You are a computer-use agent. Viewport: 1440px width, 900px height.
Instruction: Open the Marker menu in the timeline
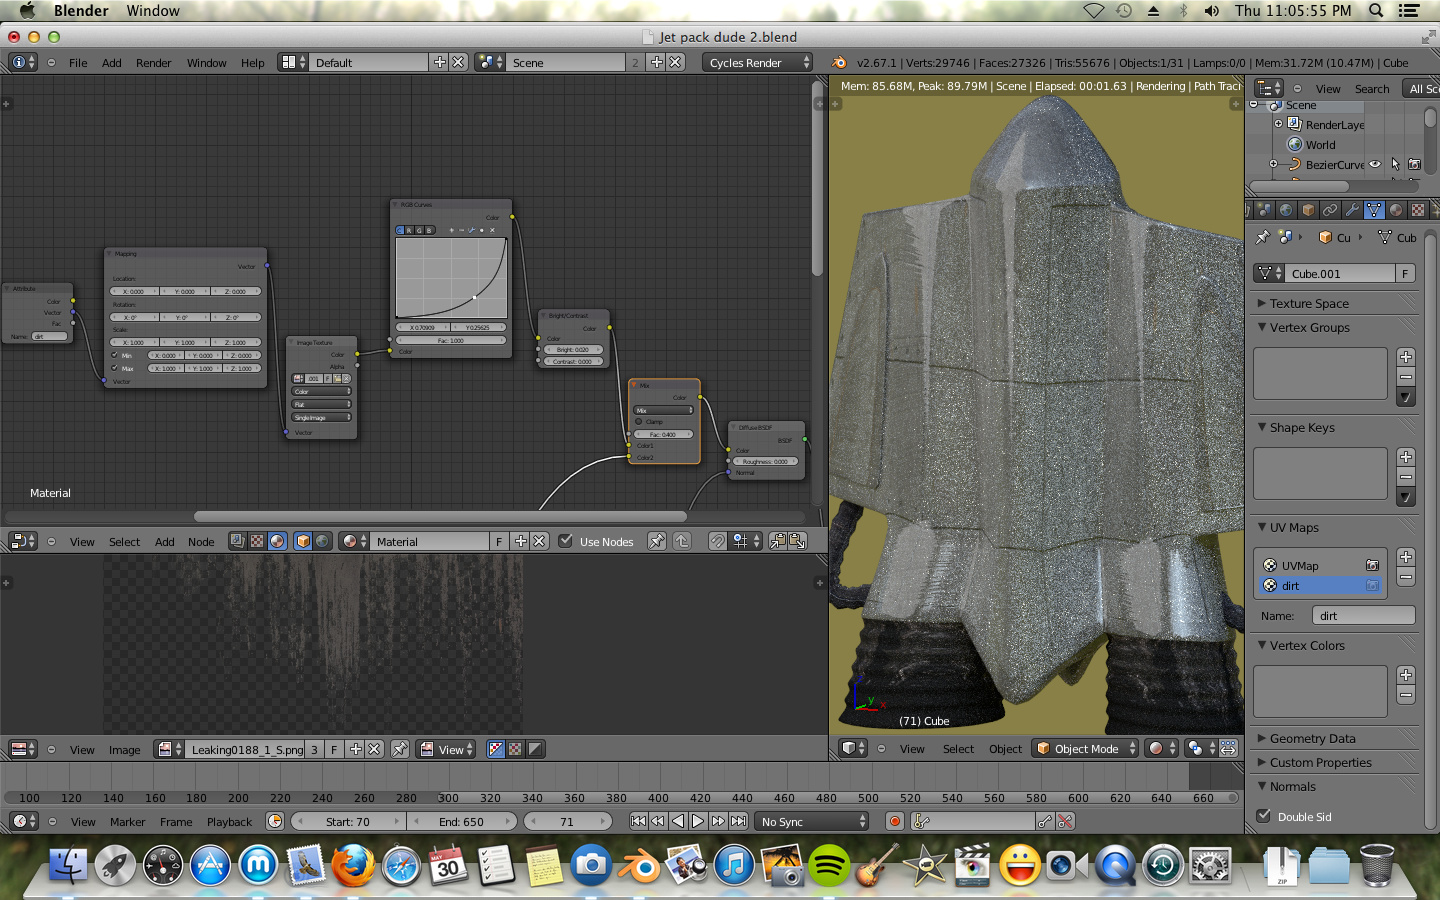click(x=127, y=821)
